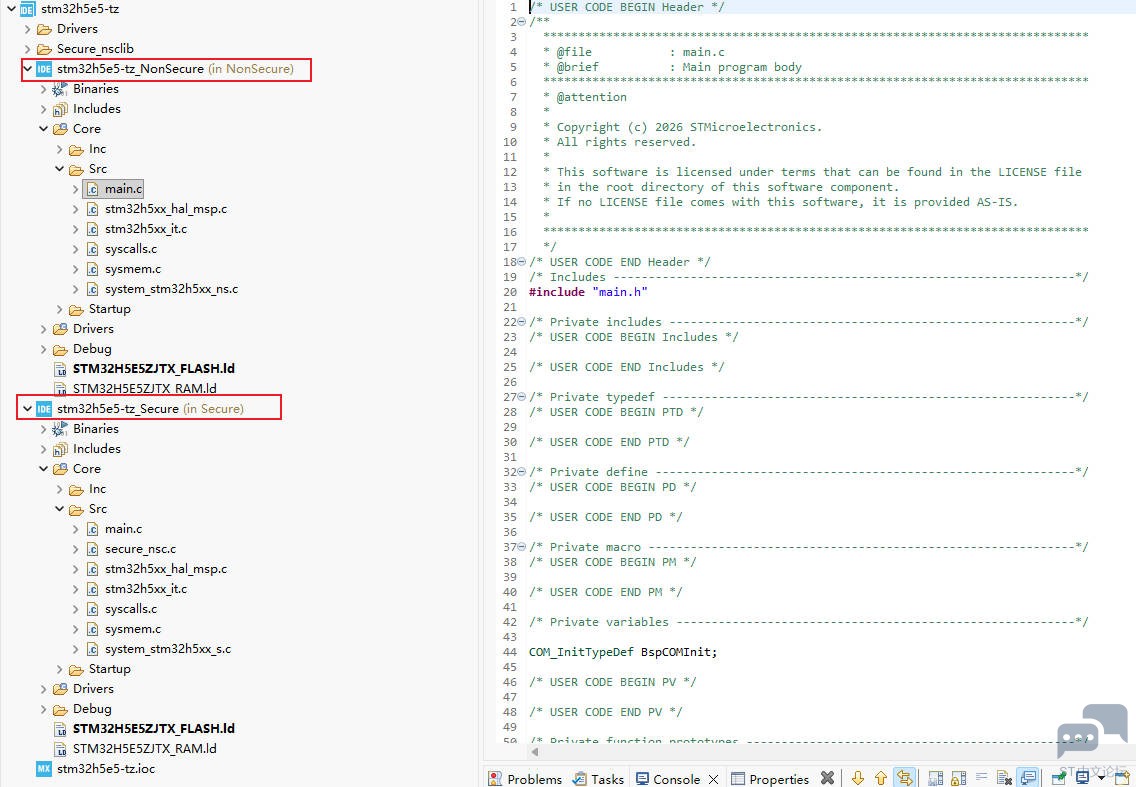Image resolution: width=1136 pixels, height=787 pixels.
Task: Fold the header comment at line 2
Action: tap(522, 22)
